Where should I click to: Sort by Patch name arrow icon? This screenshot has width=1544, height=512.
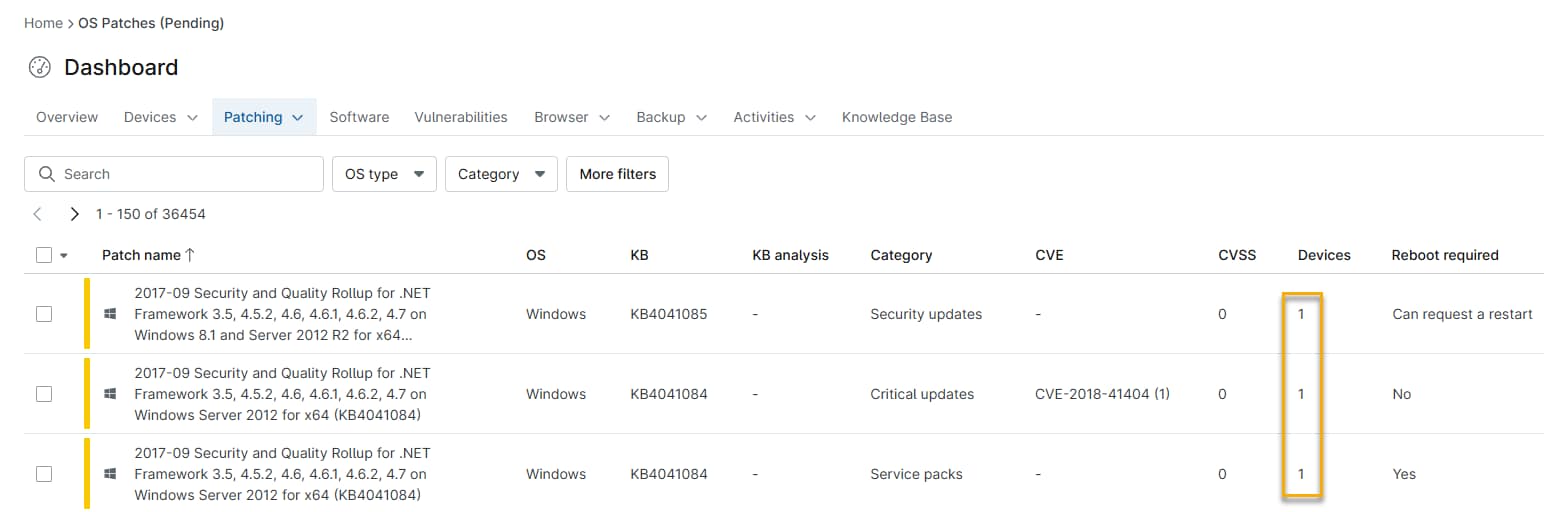click(x=190, y=255)
